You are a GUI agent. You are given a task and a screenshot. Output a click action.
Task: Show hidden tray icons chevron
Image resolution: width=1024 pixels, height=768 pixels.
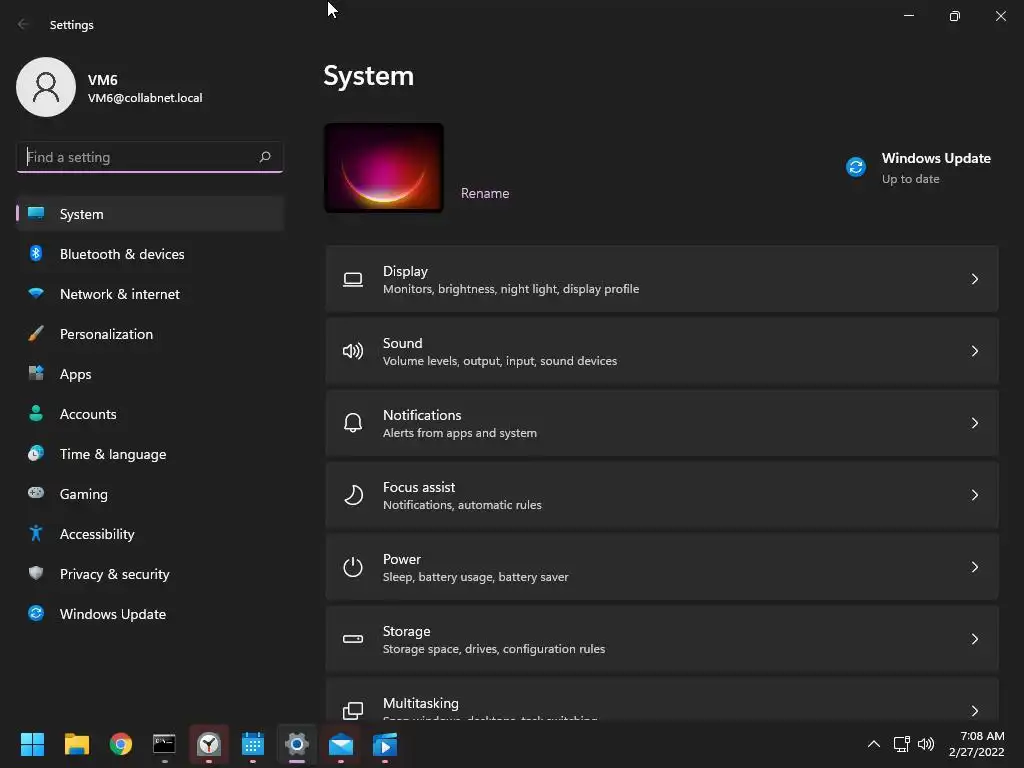coord(873,744)
